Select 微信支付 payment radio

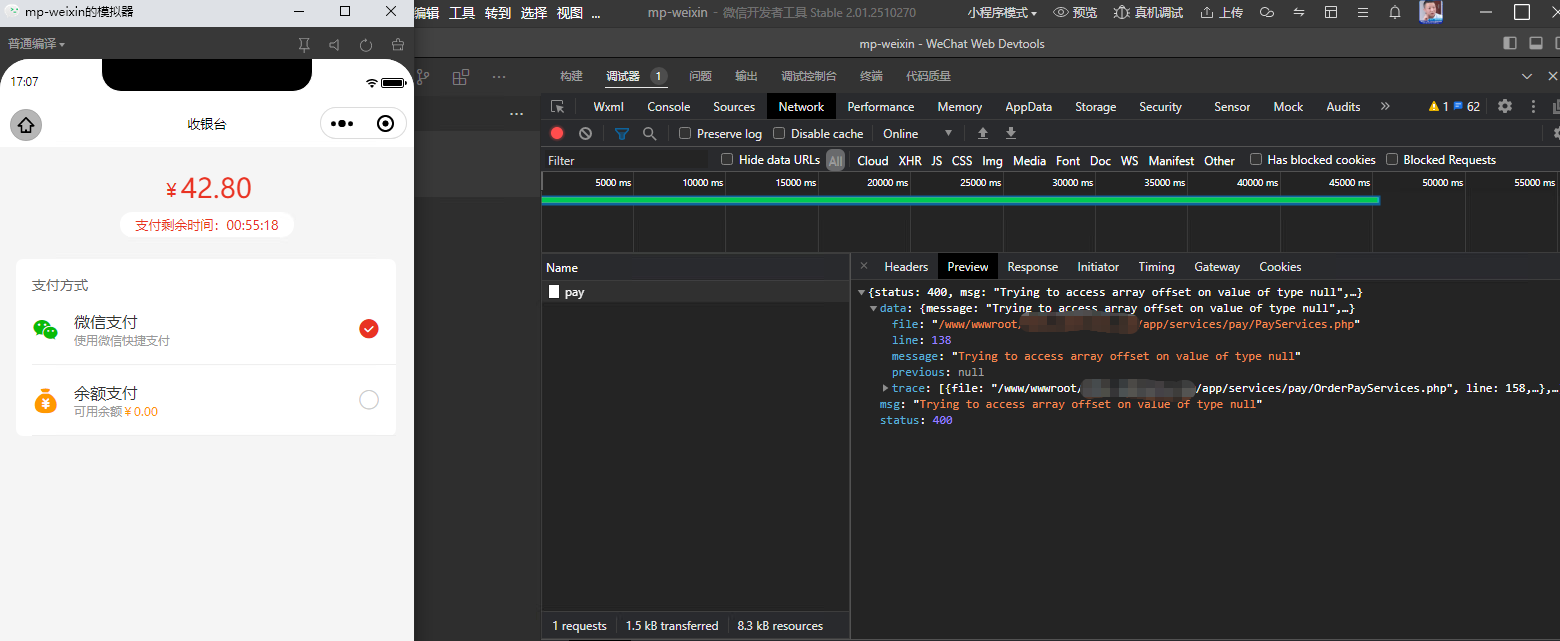click(x=369, y=329)
